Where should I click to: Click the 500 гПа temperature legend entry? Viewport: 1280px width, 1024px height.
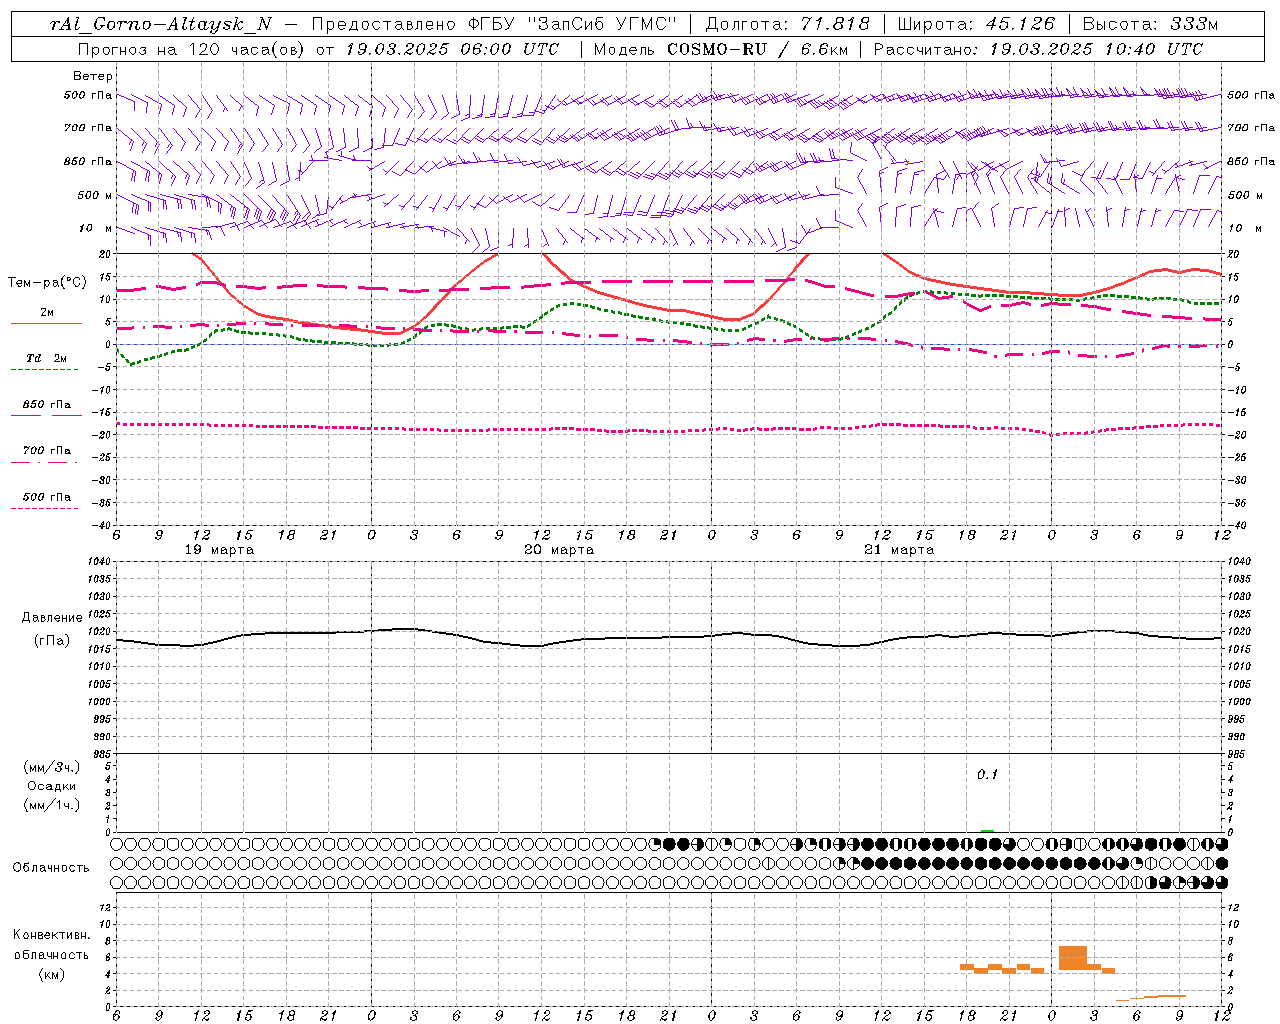[x=47, y=497]
